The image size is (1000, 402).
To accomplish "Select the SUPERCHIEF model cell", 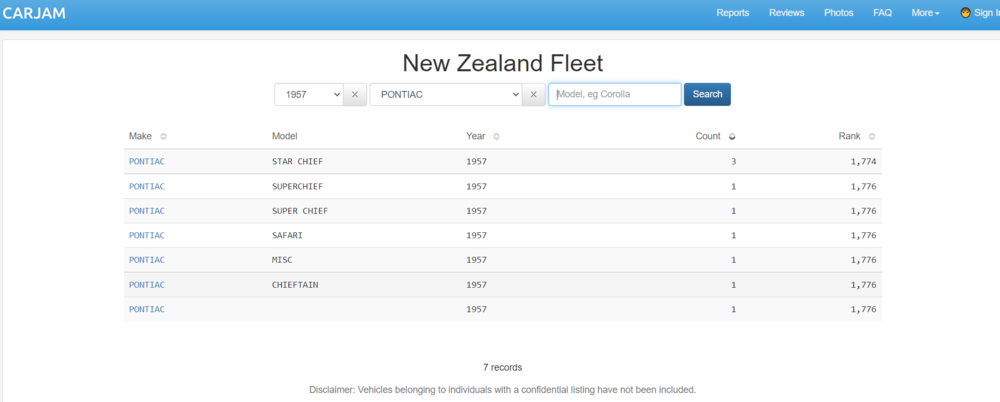I will pyautogui.click(x=297, y=186).
